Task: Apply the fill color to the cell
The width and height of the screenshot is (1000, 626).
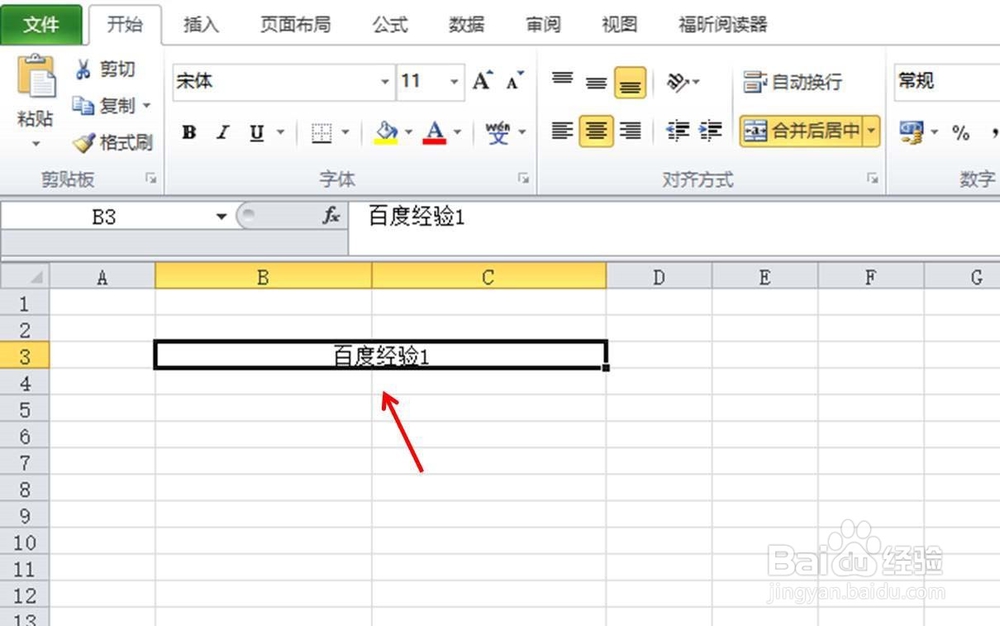Action: tap(388, 132)
